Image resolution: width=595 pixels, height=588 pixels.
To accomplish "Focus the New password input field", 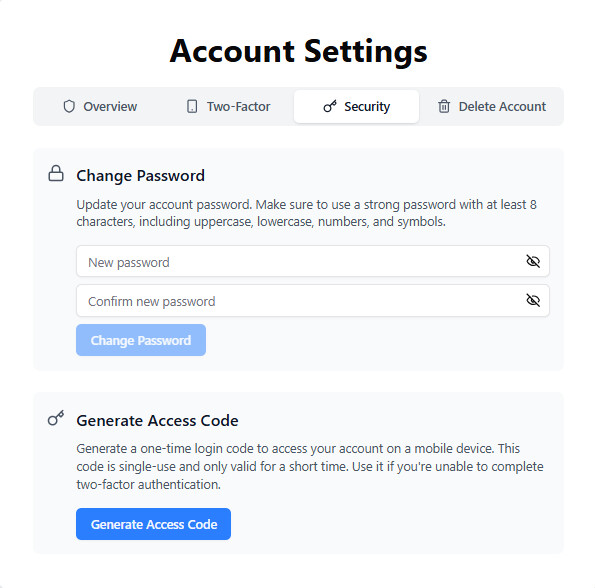I will (x=313, y=261).
